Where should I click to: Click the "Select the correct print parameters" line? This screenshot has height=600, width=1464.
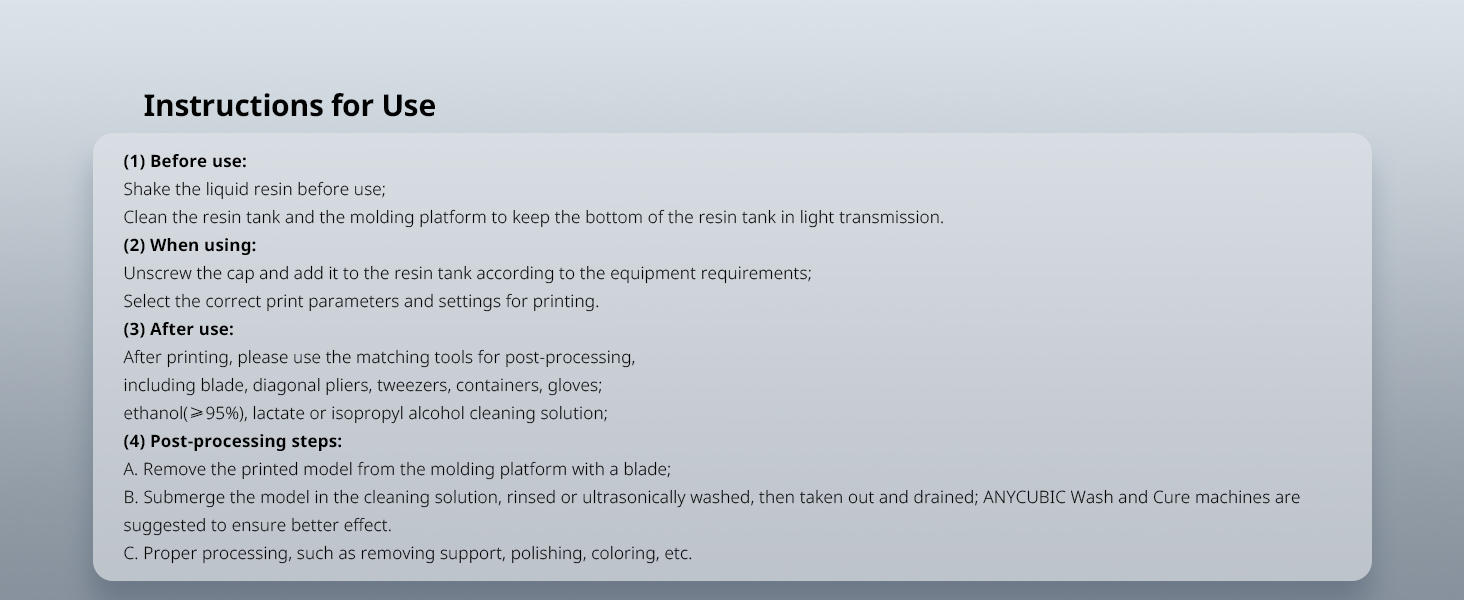pyautogui.click(x=361, y=301)
